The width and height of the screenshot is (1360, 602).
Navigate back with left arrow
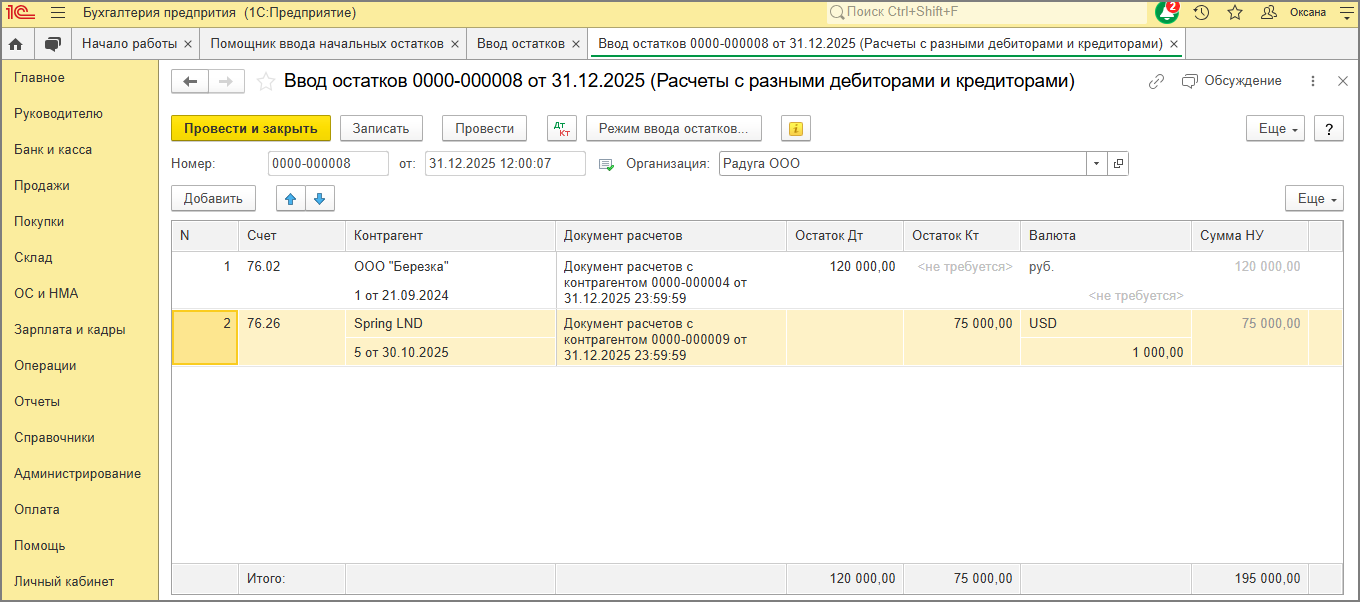(x=190, y=82)
